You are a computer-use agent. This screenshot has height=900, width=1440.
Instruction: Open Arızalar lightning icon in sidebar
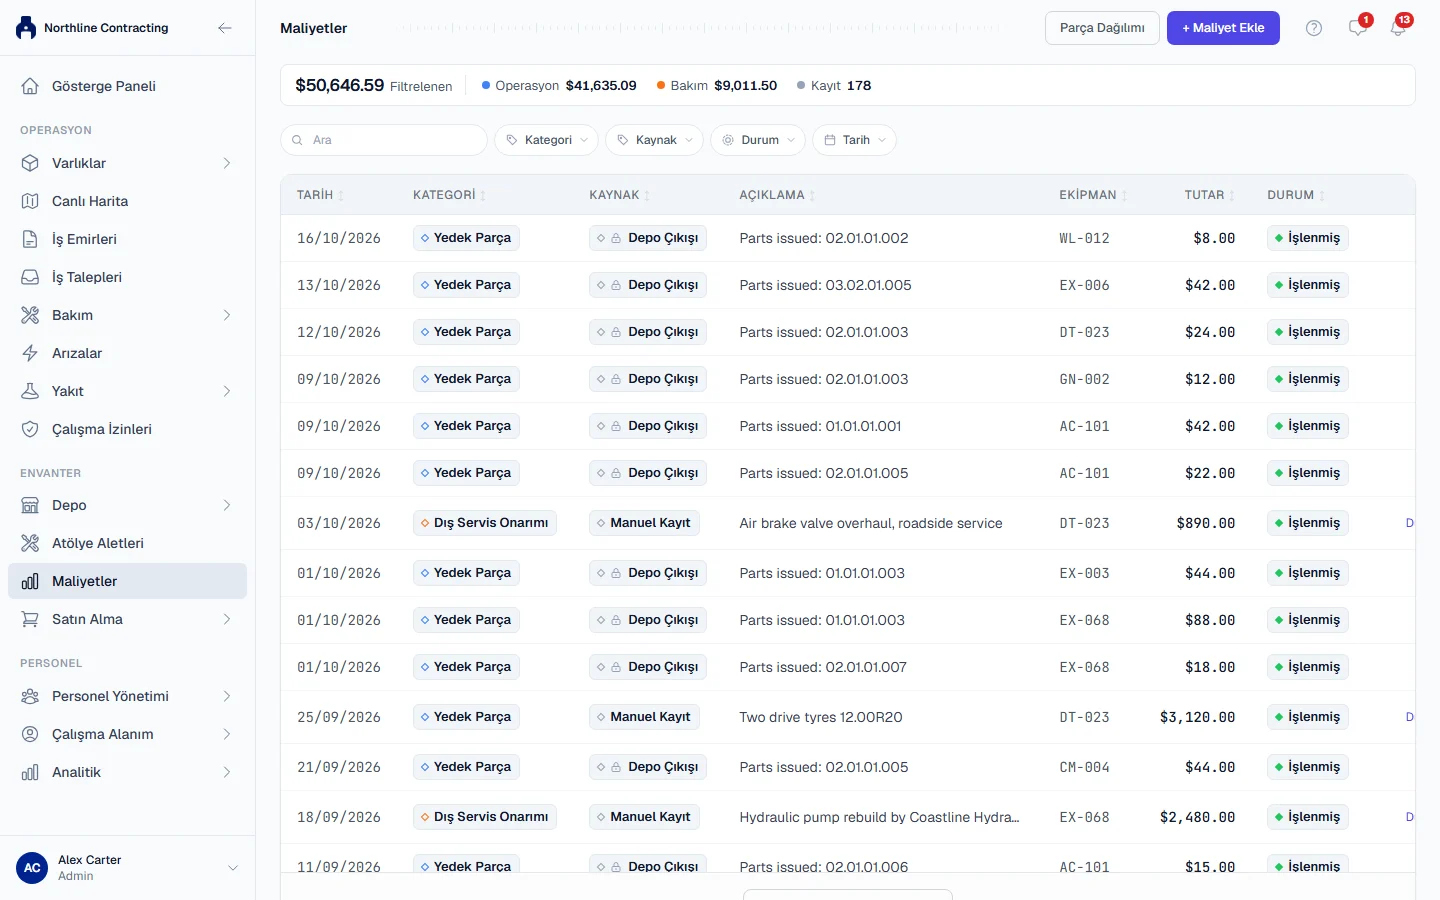tap(30, 353)
